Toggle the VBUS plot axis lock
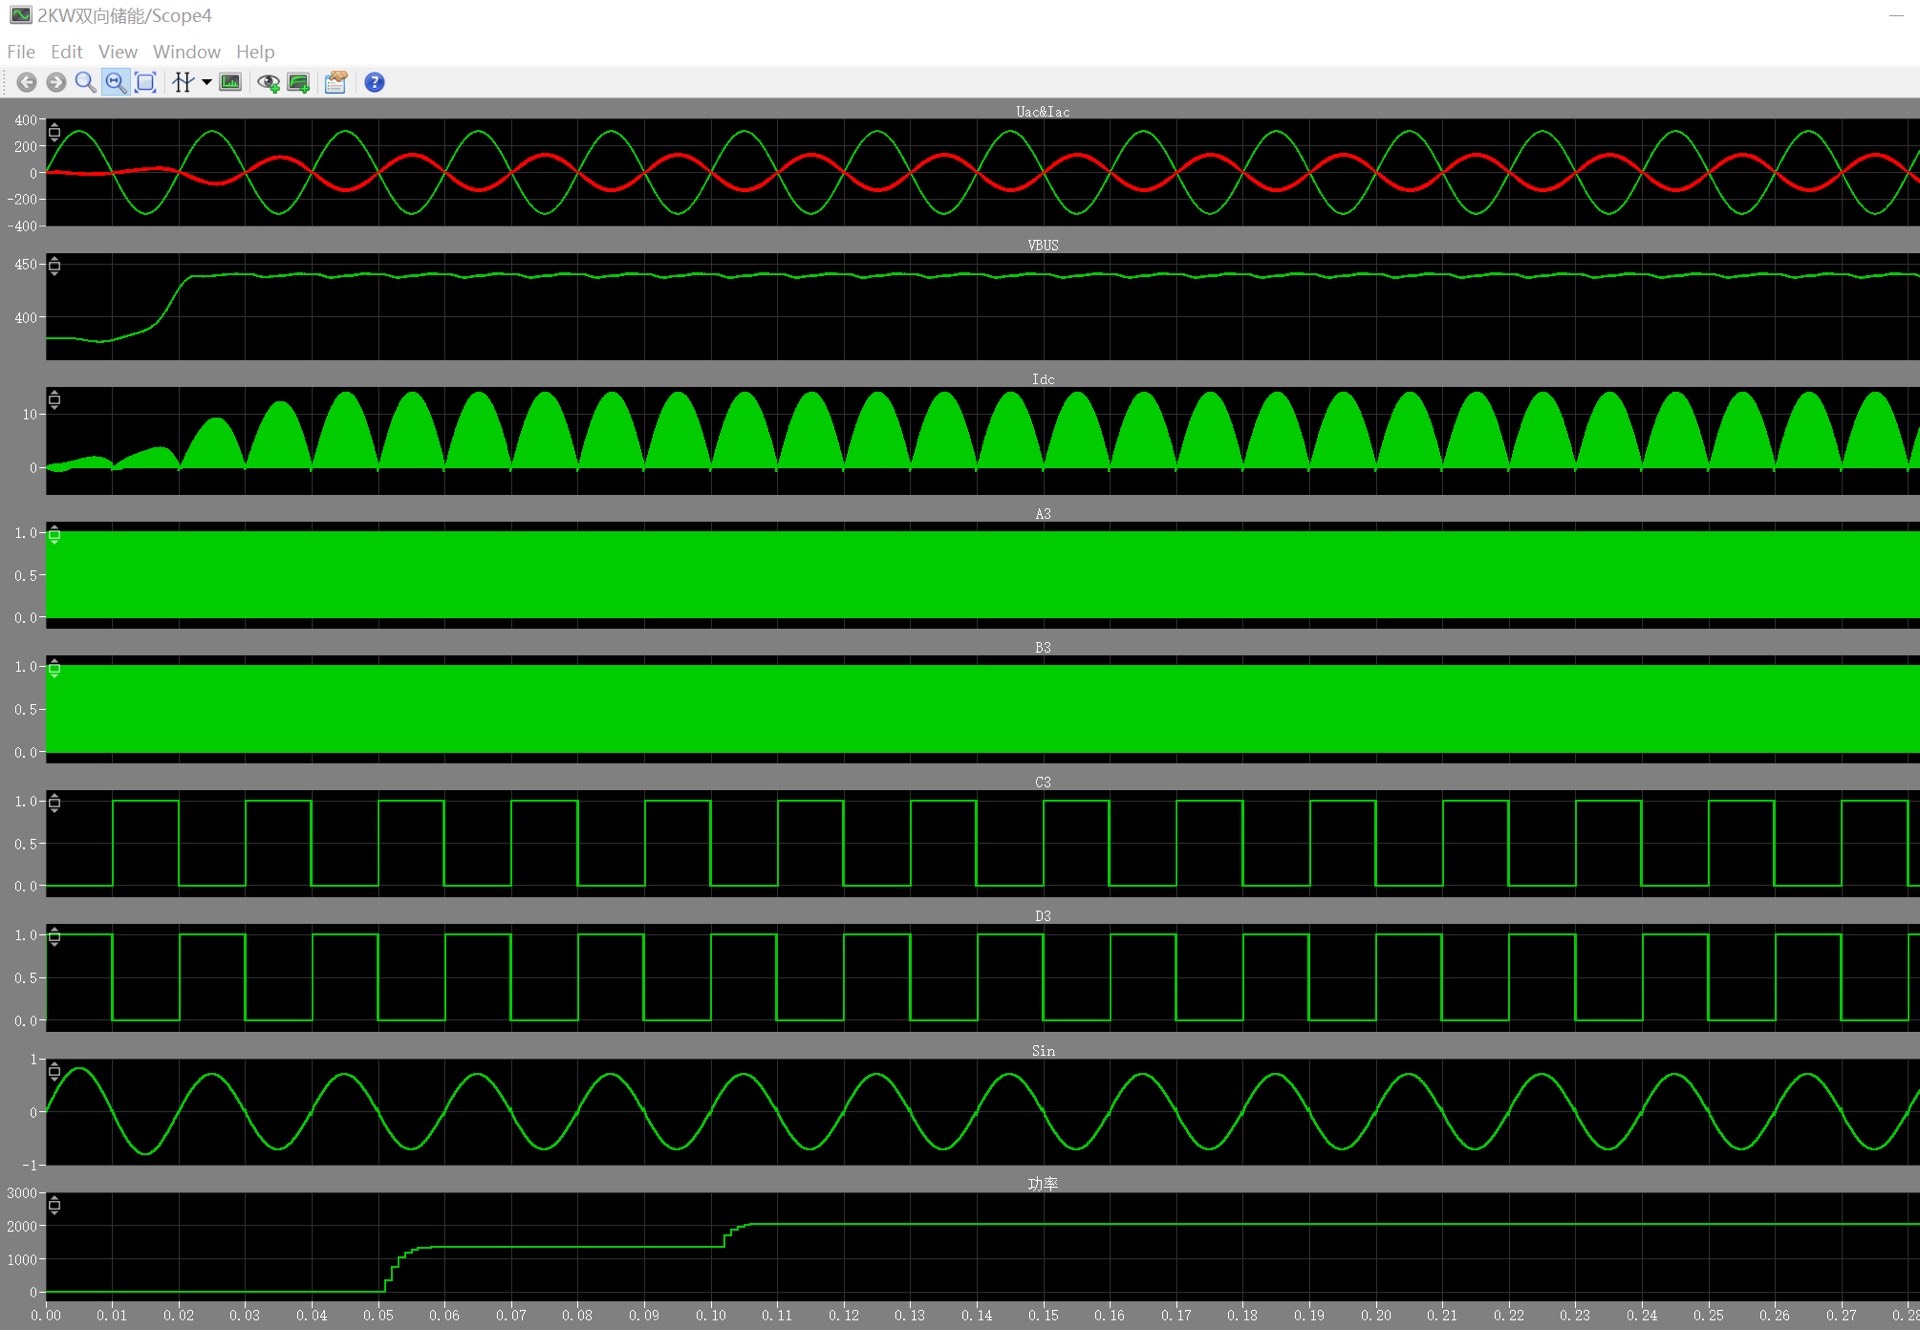Image resolution: width=1920 pixels, height=1330 pixels. pos(55,266)
